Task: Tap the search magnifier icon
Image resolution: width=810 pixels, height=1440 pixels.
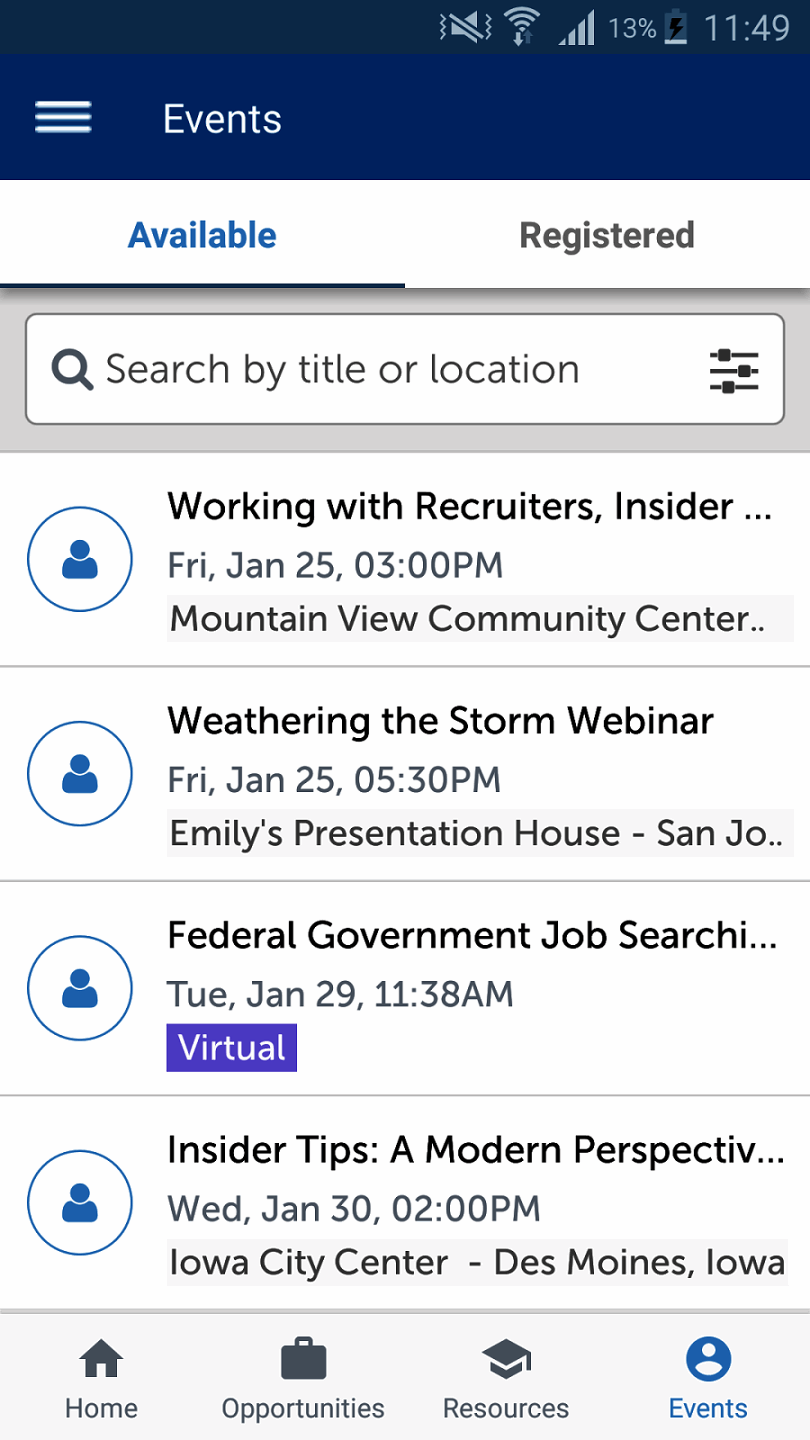Action: tap(72, 370)
